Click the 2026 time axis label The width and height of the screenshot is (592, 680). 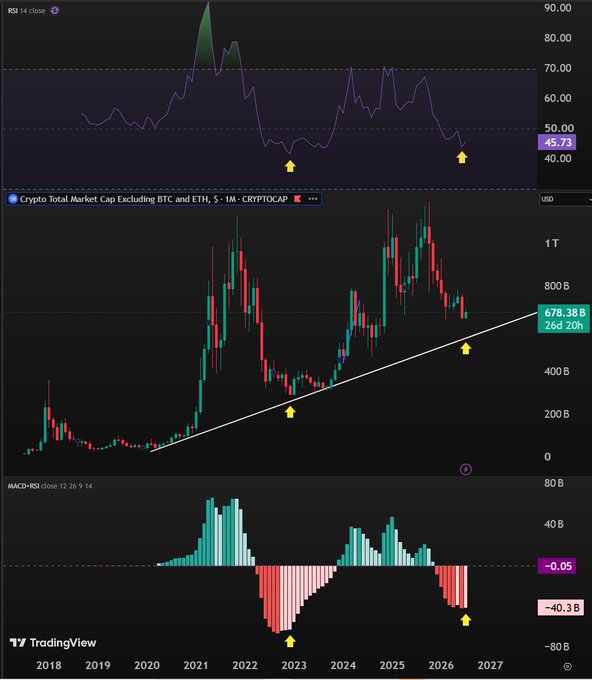(441, 665)
